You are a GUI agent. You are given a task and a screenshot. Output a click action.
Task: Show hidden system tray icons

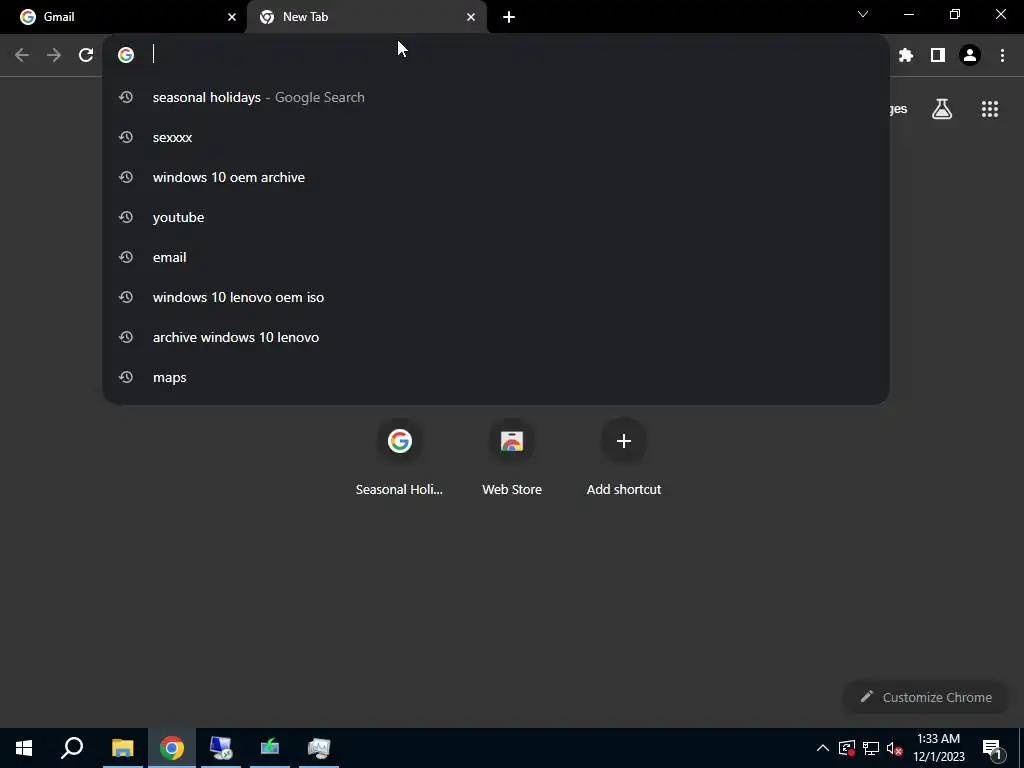823,748
